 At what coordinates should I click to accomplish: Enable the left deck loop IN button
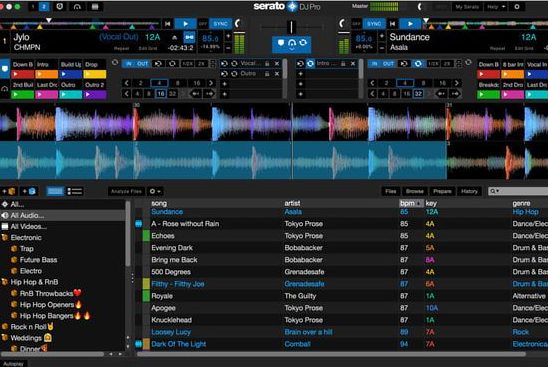(129, 64)
